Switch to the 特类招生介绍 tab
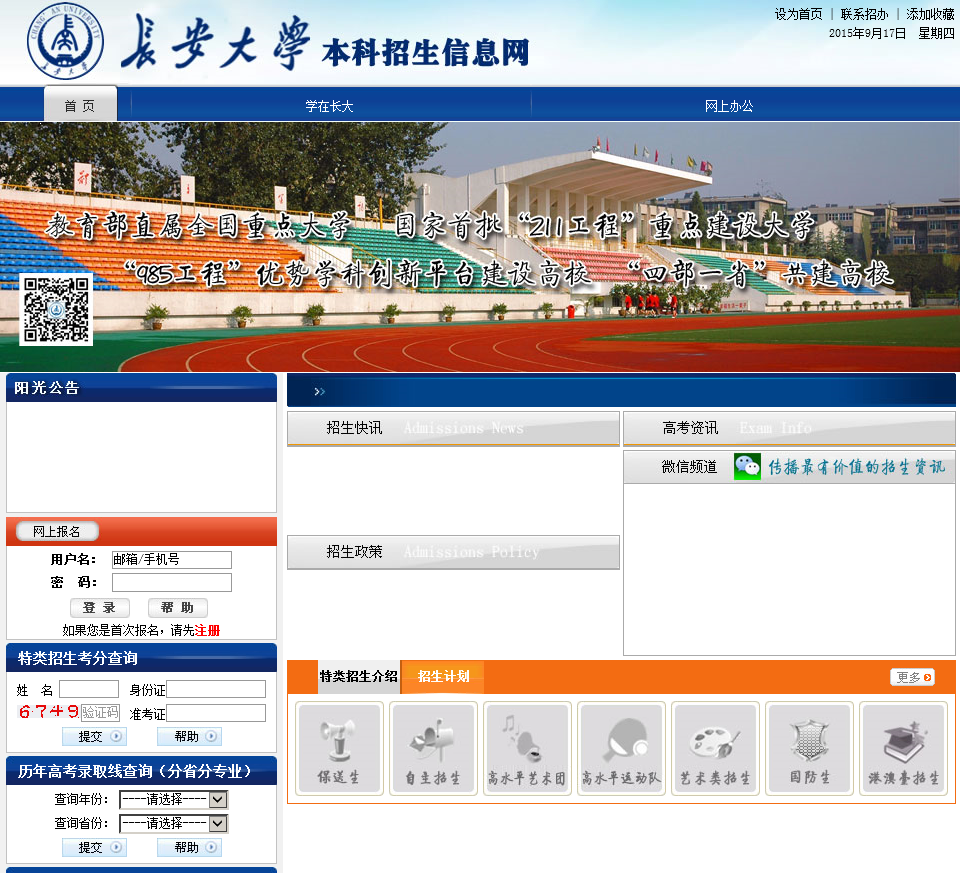Image resolution: width=960 pixels, height=873 pixels. click(358, 676)
